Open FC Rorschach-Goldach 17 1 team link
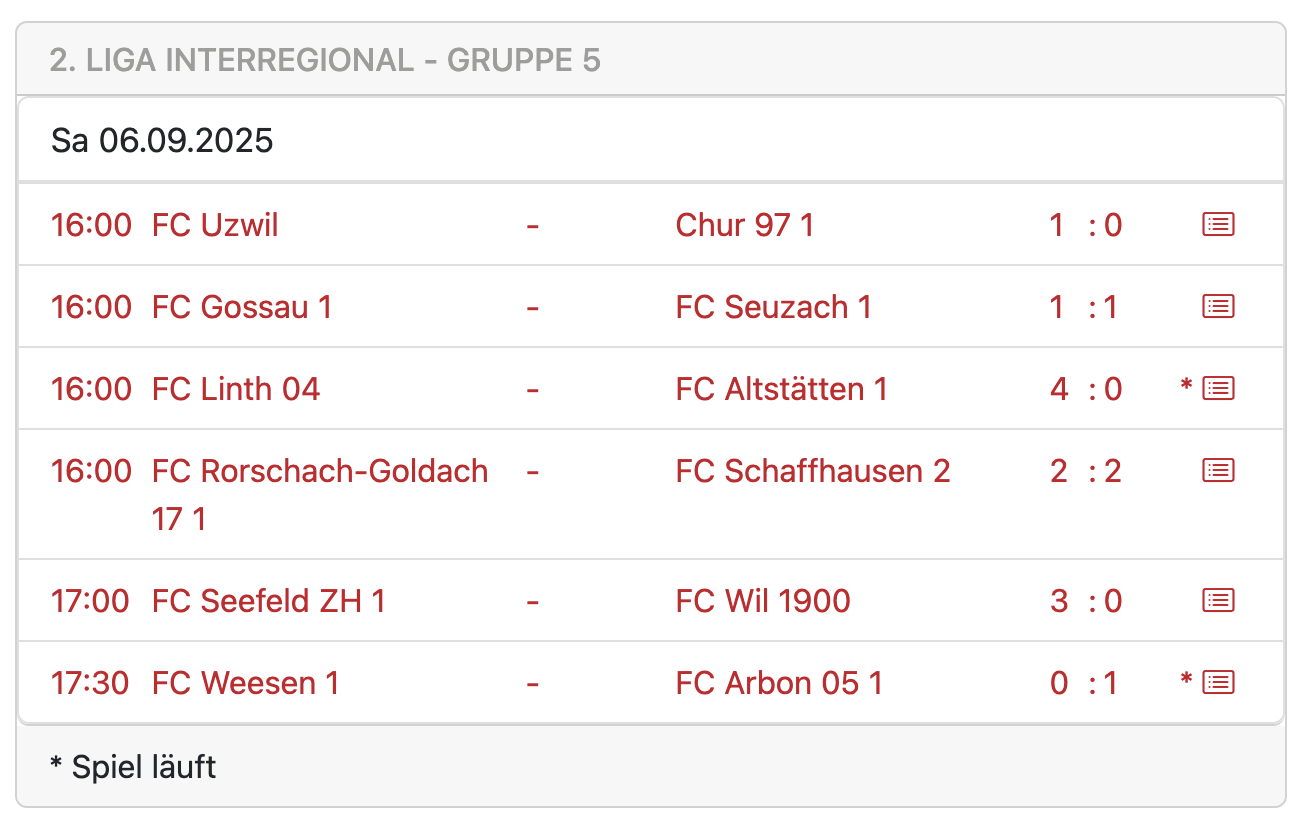This screenshot has height=830, width=1302. pos(320,471)
